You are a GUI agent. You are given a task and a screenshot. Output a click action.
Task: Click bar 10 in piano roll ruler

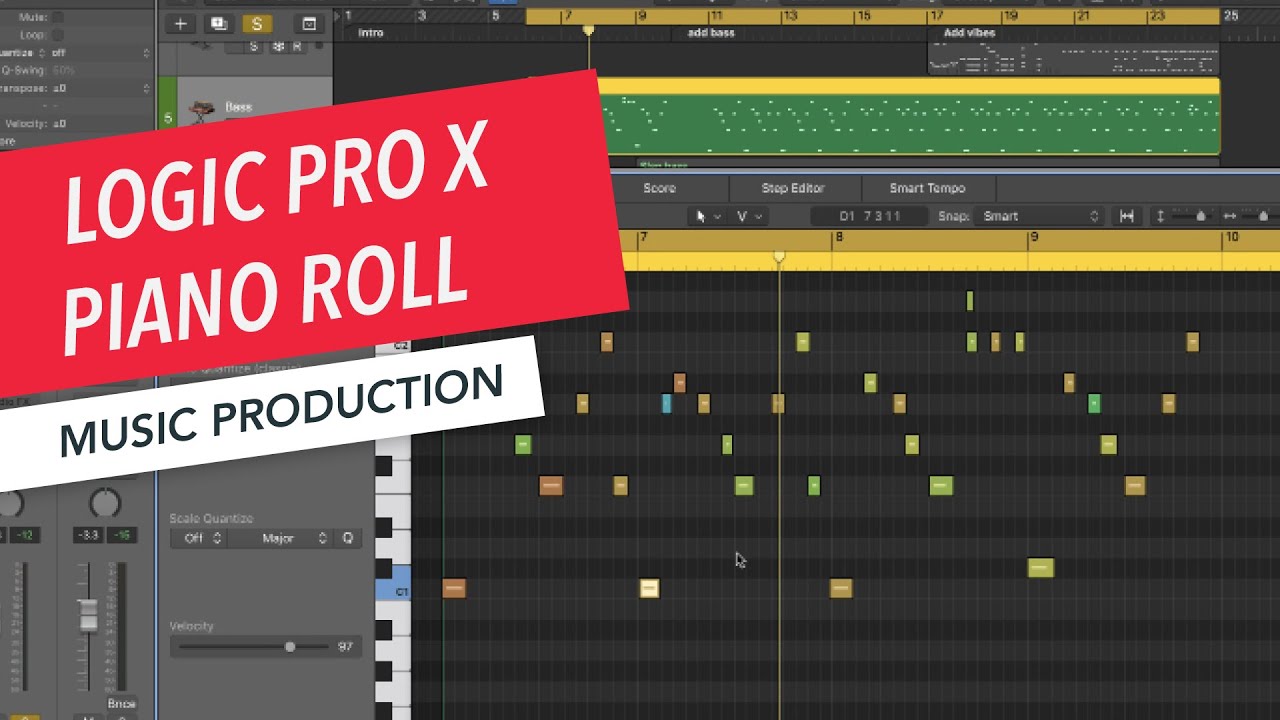pyautogui.click(x=1232, y=238)
